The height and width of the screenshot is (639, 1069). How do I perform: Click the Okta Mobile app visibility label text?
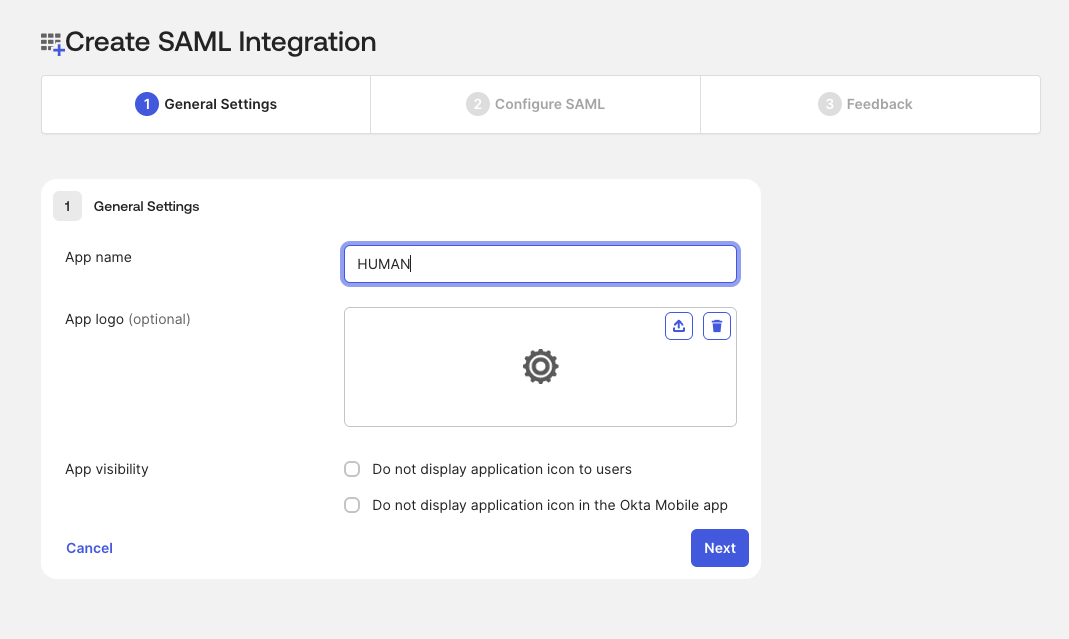point(549,505)
